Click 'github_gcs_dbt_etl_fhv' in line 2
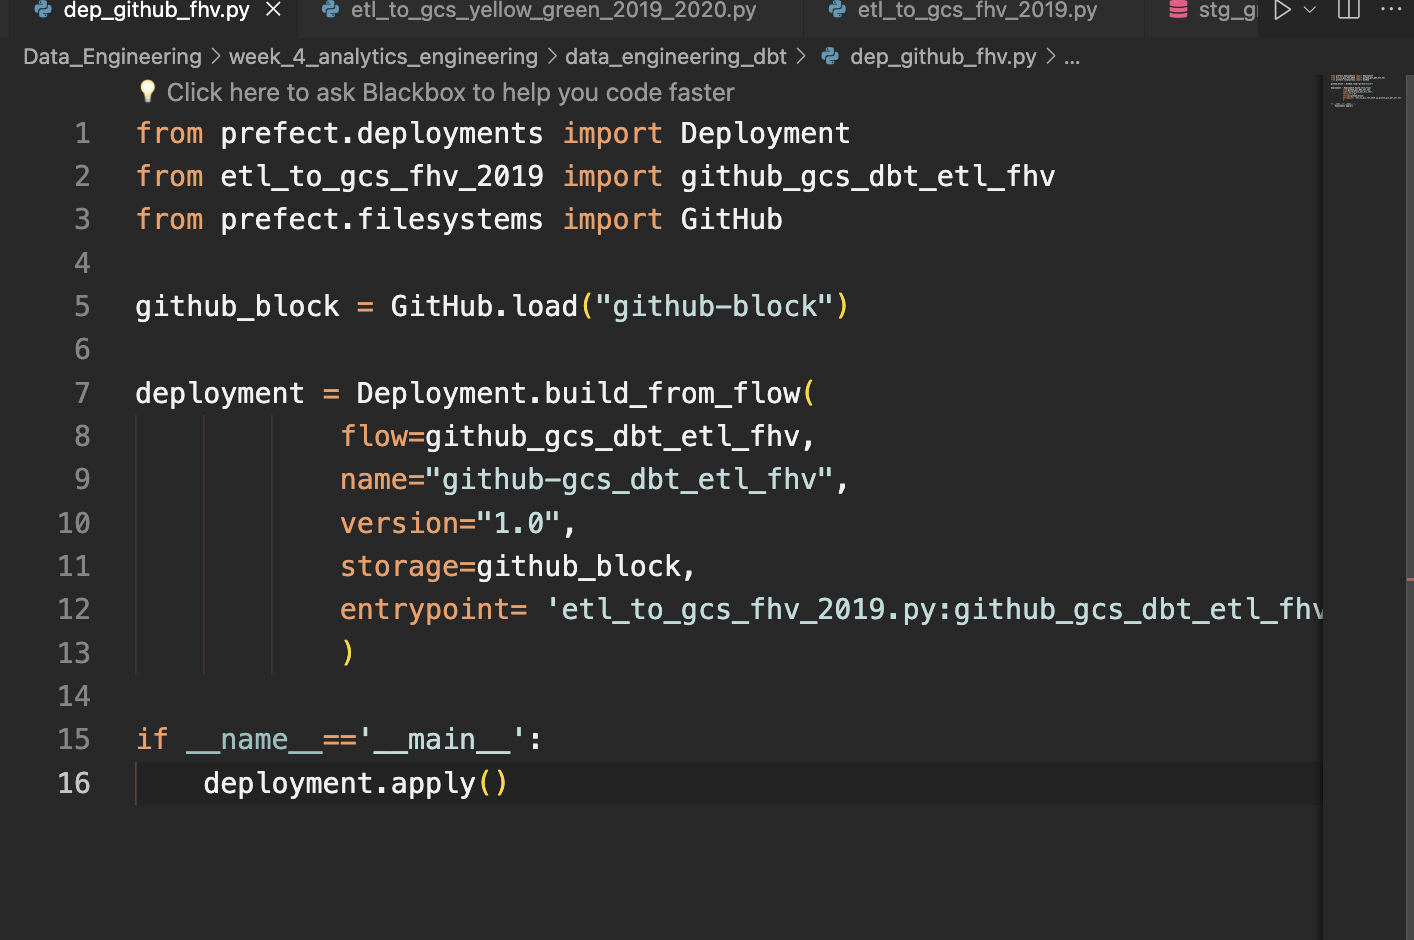1414x940 pixels. coord(868,177)
